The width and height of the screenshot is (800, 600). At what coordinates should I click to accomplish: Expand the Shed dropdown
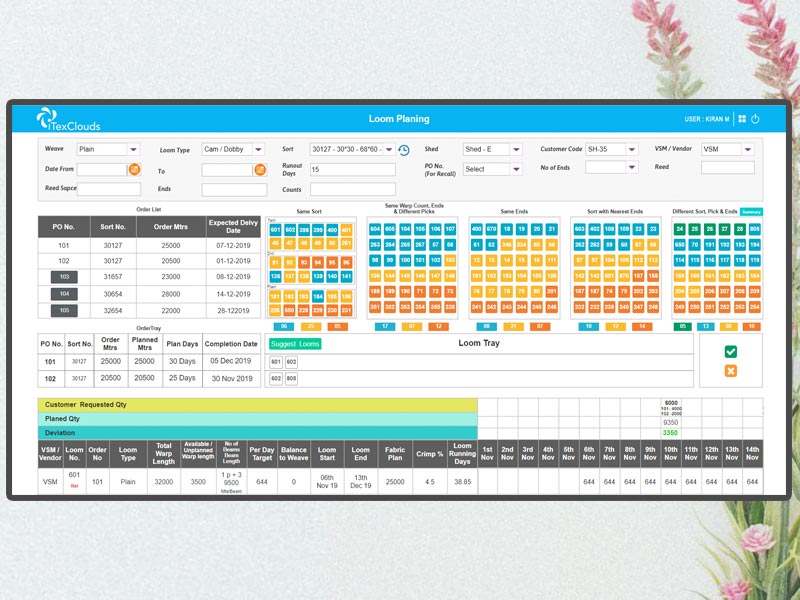click(515, 150)
